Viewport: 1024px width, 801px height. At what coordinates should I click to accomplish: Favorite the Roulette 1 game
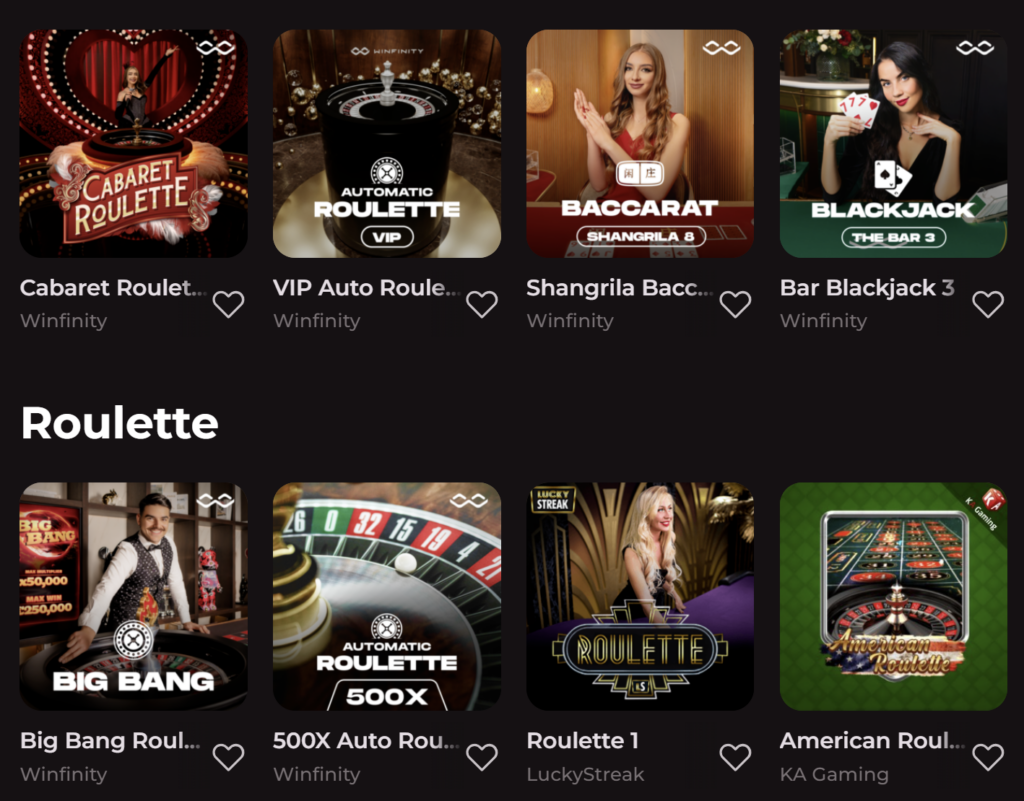pos(735,757)
